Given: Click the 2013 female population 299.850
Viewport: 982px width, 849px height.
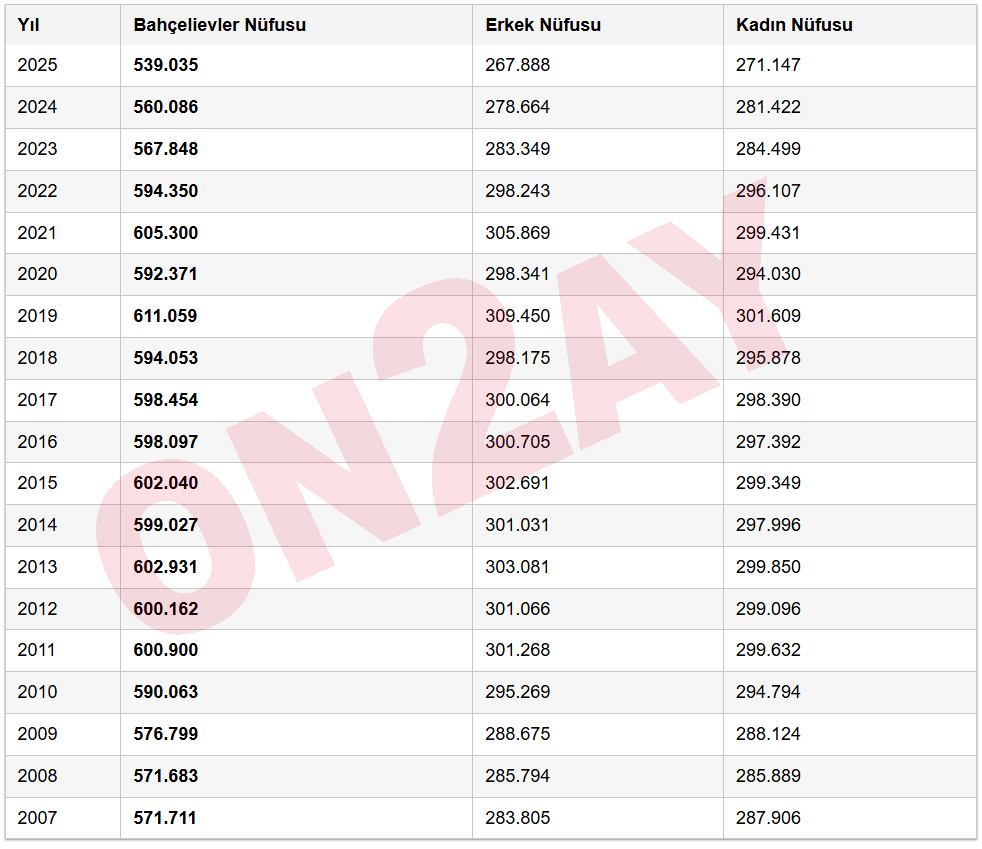Looking at the screenshot, I should 768,567.
